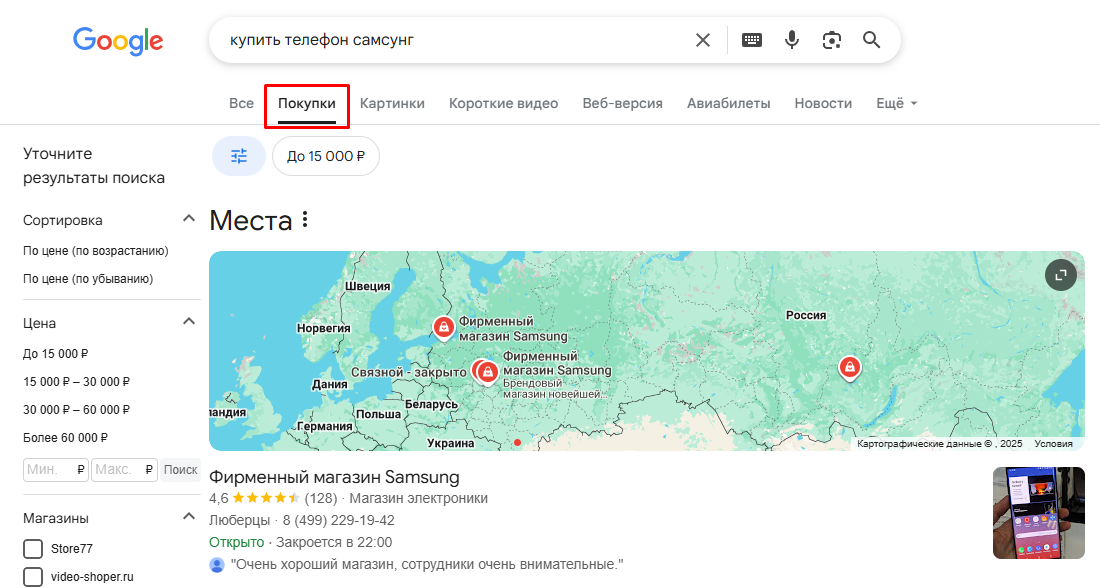Check the video-shoper.ru checkbox
Viewport: 1100px width, 588px height.
point(31,577)
